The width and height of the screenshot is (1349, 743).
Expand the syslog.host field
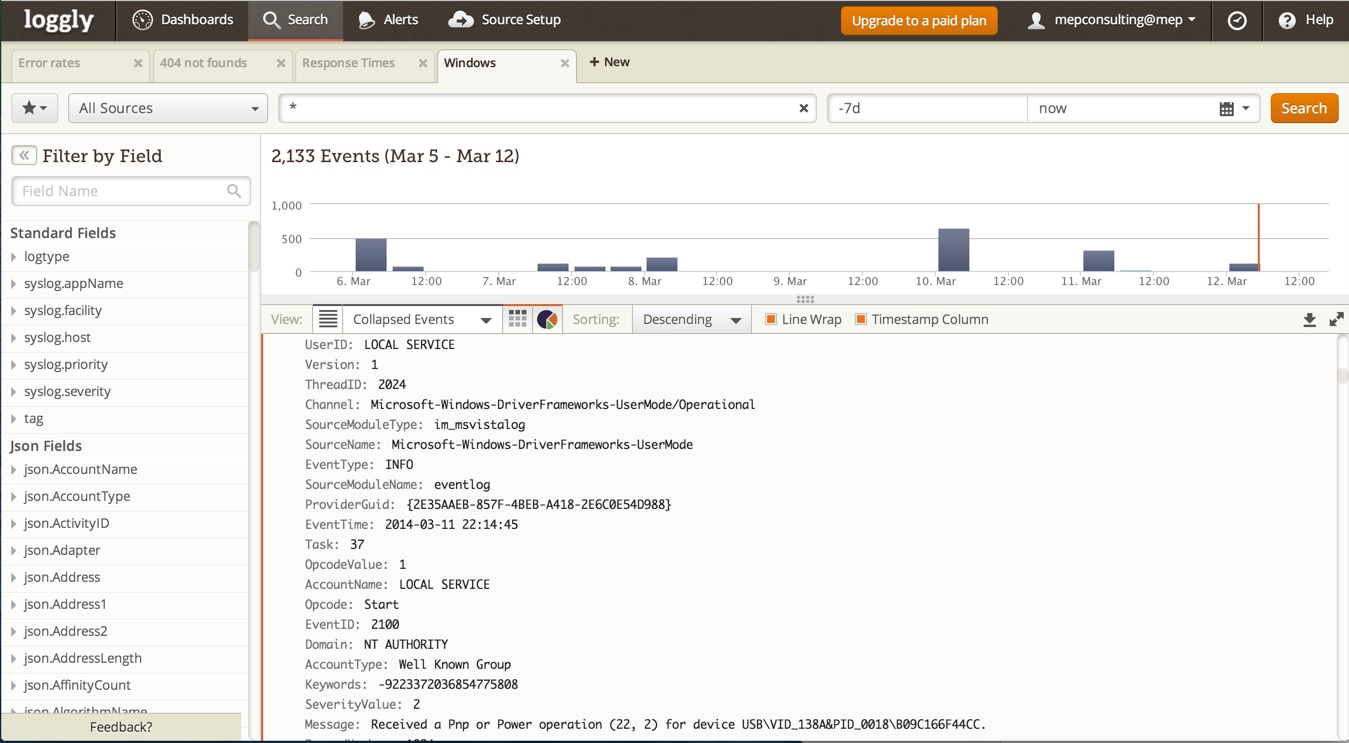click(x=57, y=338)
